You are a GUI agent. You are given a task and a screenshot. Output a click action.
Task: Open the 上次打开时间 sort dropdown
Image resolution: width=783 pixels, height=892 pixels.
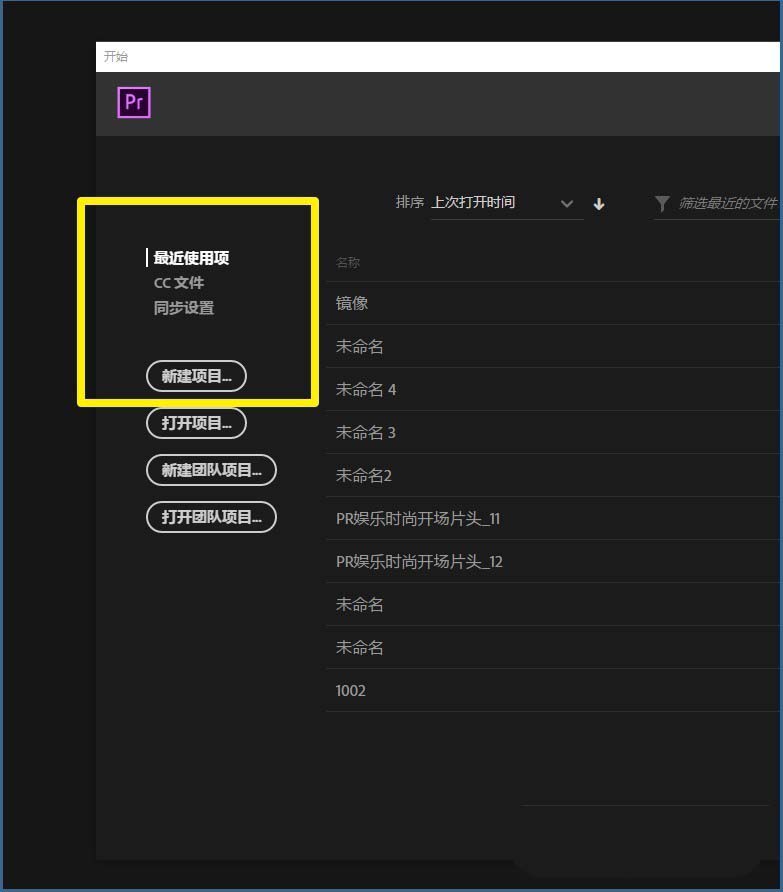507,203
